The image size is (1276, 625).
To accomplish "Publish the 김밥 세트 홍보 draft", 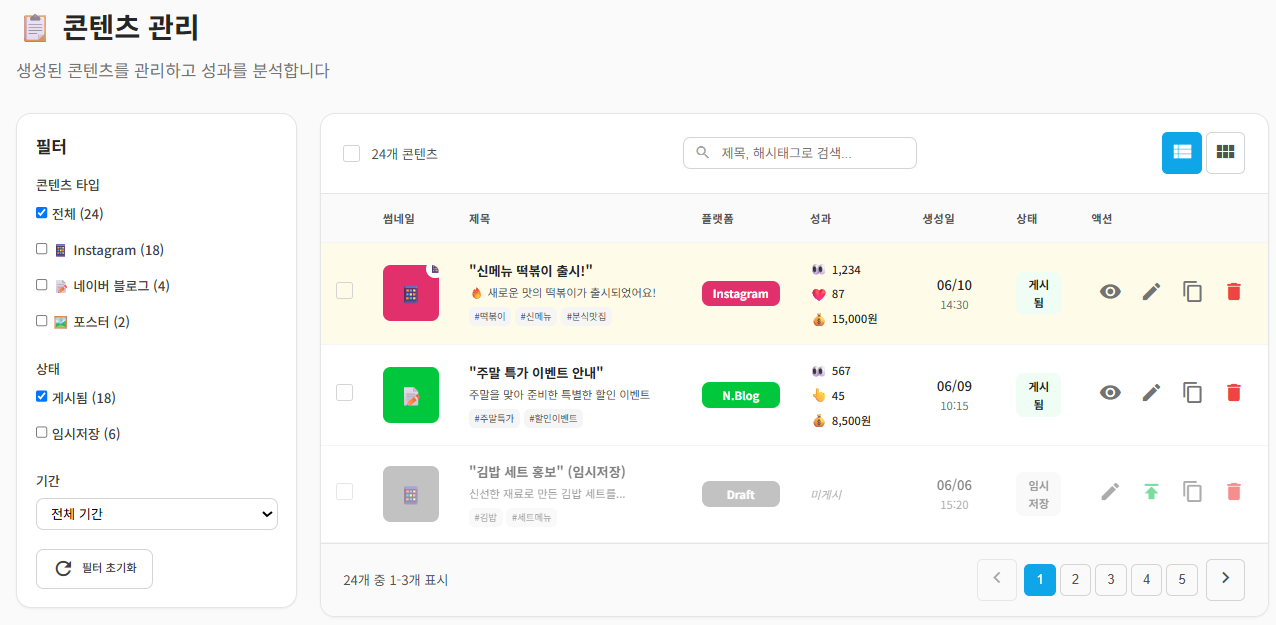I will click(x=1151, y=492).
